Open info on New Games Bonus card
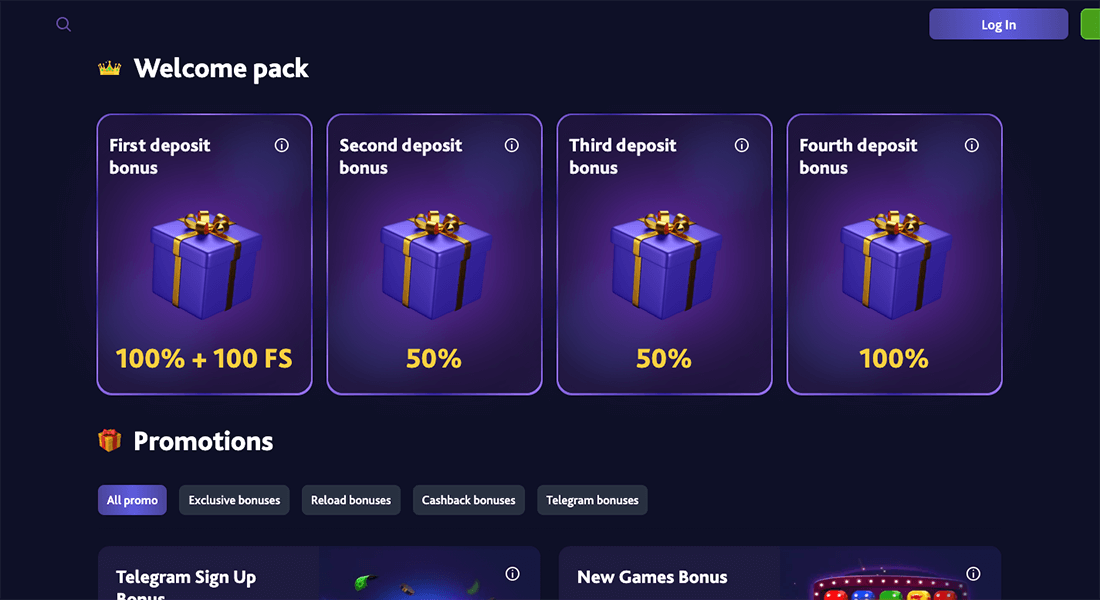 [x=972, y=573]
